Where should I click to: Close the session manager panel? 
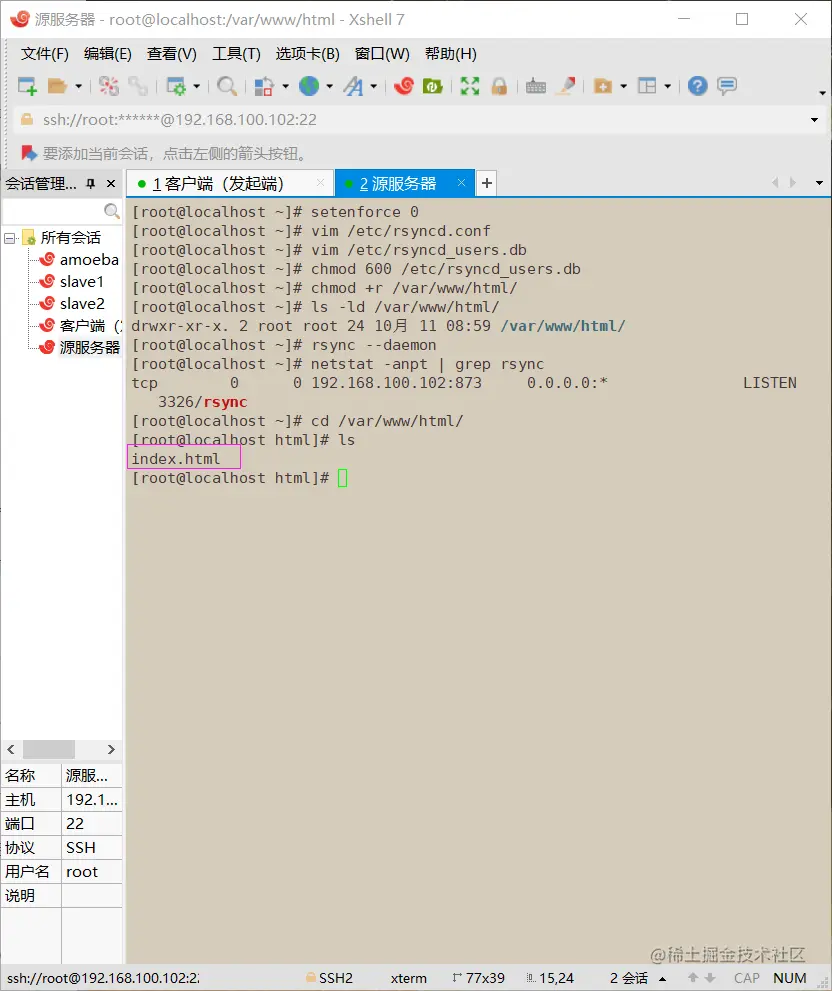(111, 183)
